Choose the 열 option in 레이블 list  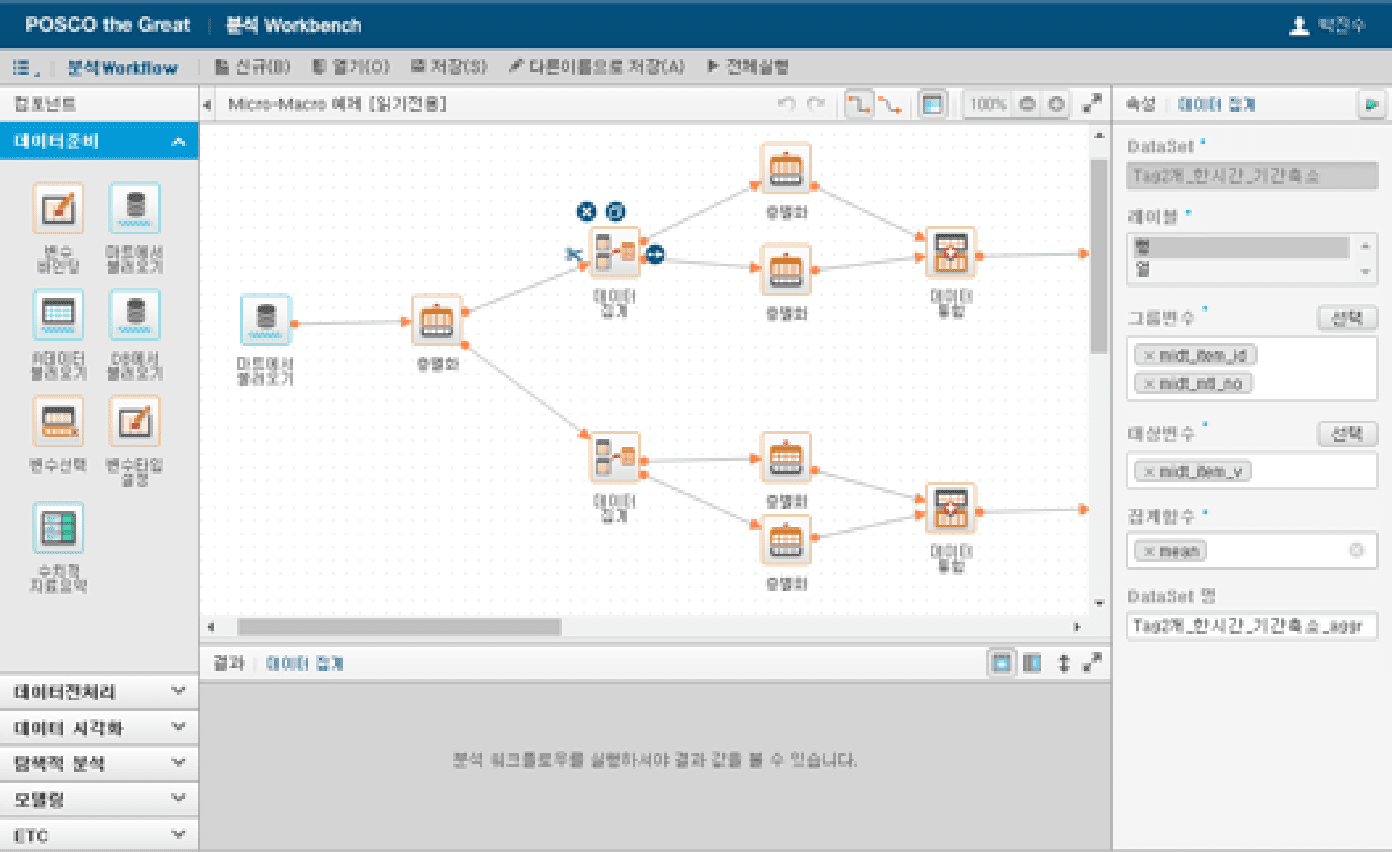[x=1240, y=269]
